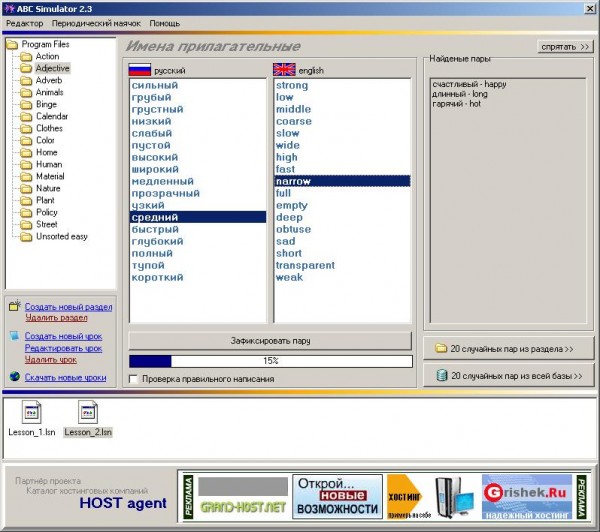The image size is (600, 532).
Task: Select the word transparent in English list
Action: coord(305,265)
